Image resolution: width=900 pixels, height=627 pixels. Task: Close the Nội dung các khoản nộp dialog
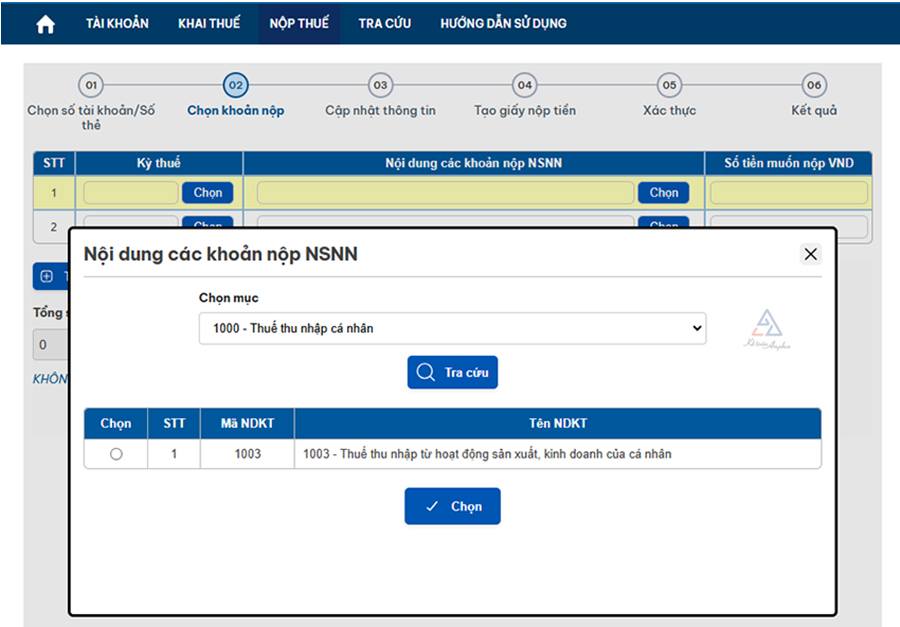pyautogui.click(x=810, y=254)
